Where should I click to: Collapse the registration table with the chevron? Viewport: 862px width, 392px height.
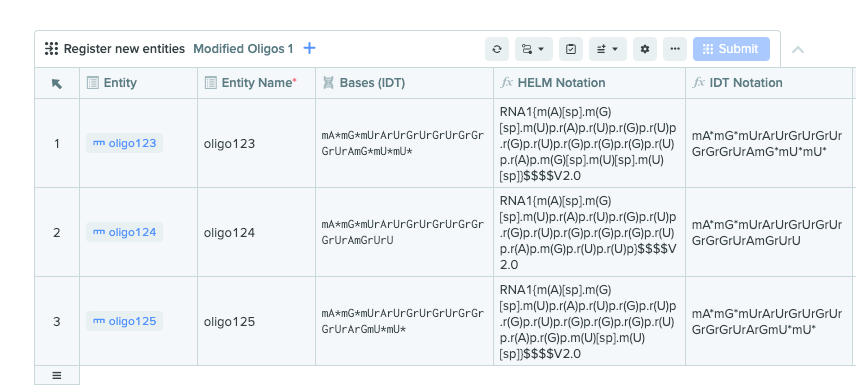[798, 49]
